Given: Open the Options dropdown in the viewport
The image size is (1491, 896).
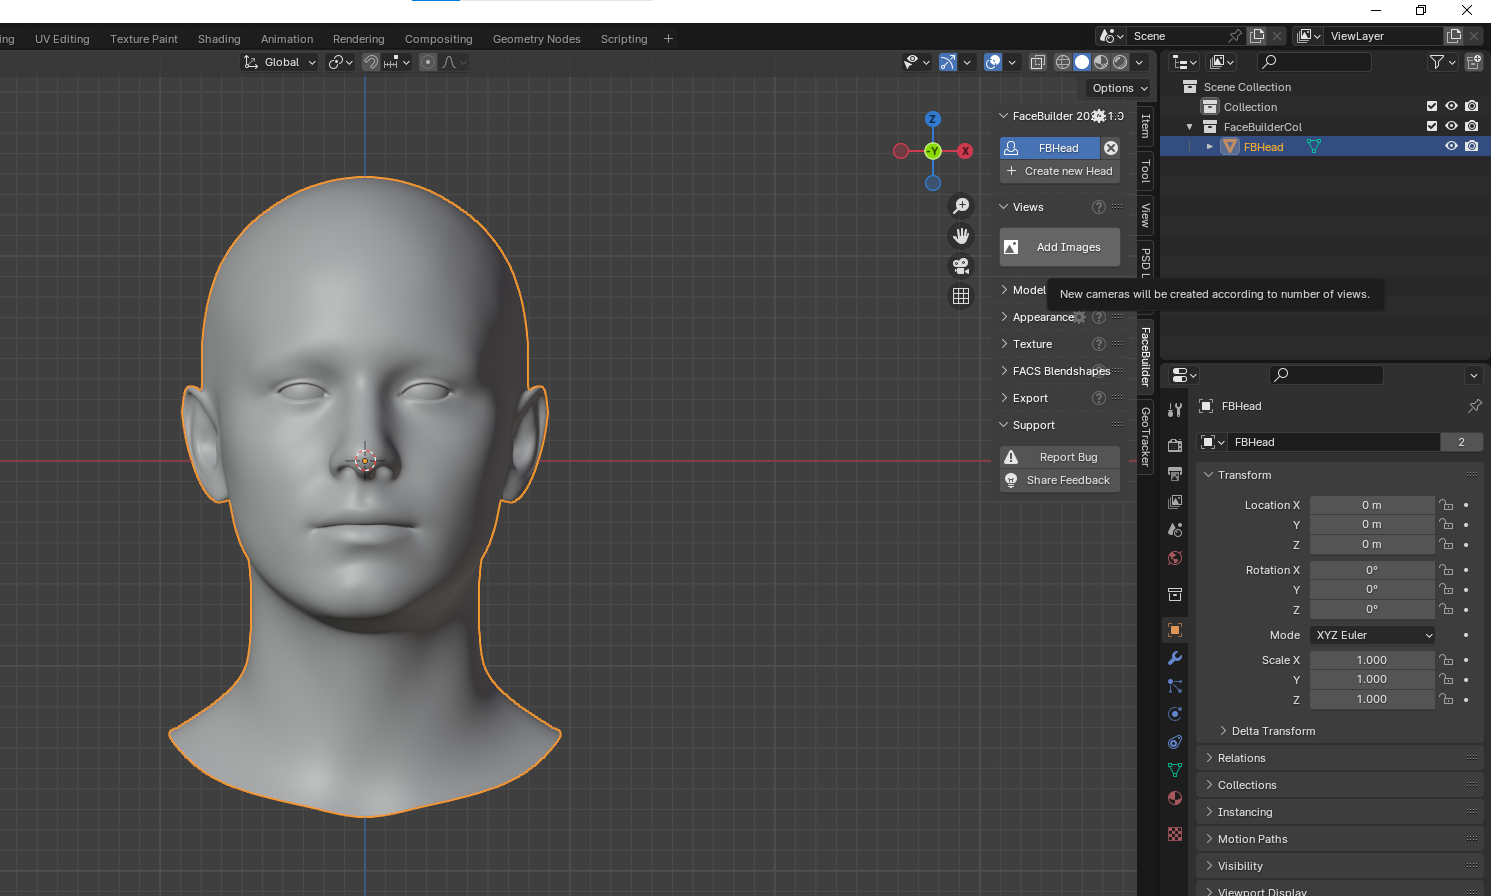Looking at the screenshot, I should 1120,88.
